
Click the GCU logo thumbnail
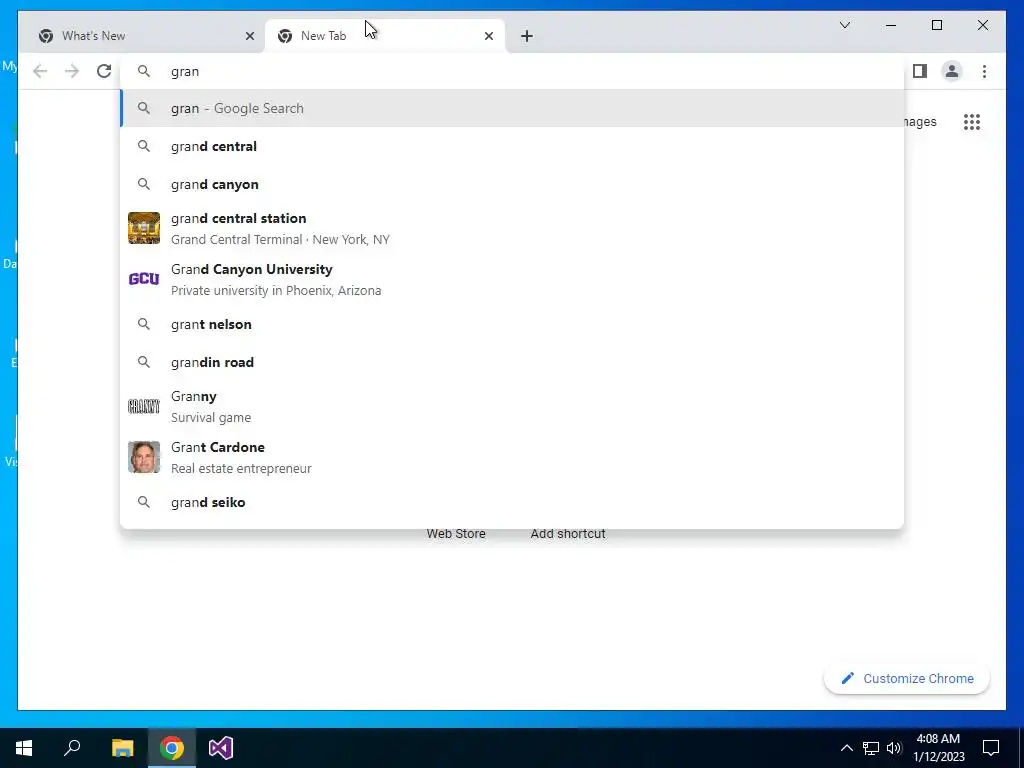tap(144, 279)
